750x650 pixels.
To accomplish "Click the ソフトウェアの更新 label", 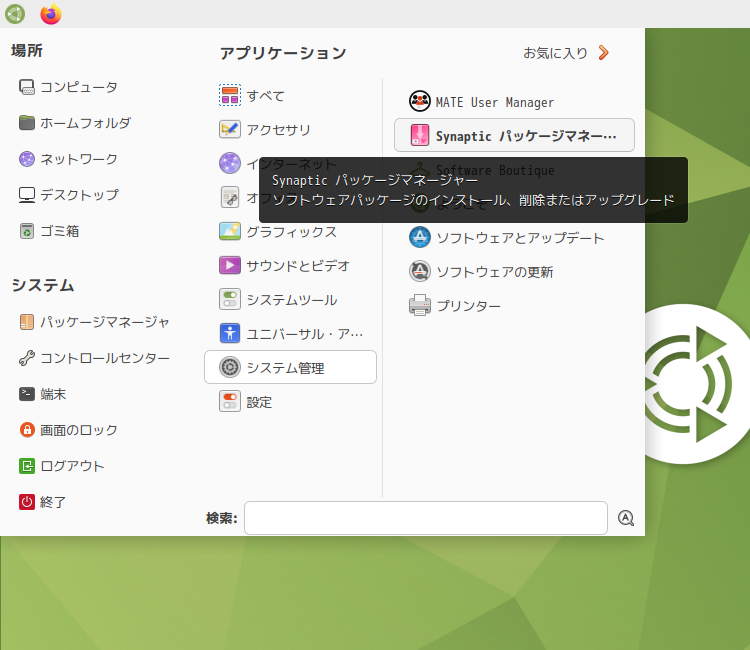I will click(x=495, y=272).
